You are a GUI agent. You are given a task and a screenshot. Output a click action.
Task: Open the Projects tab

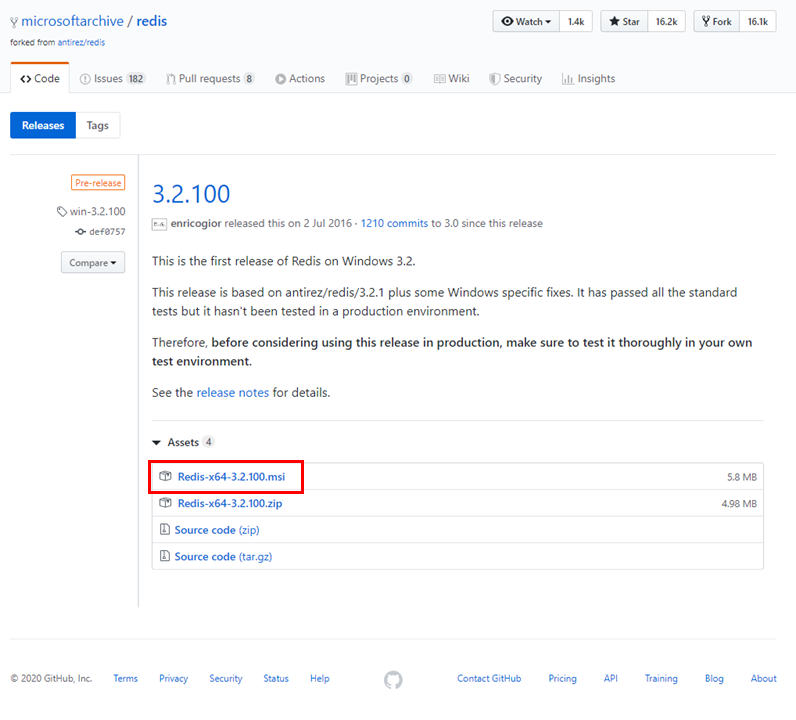pyautogui.click(x=379, y=79)
